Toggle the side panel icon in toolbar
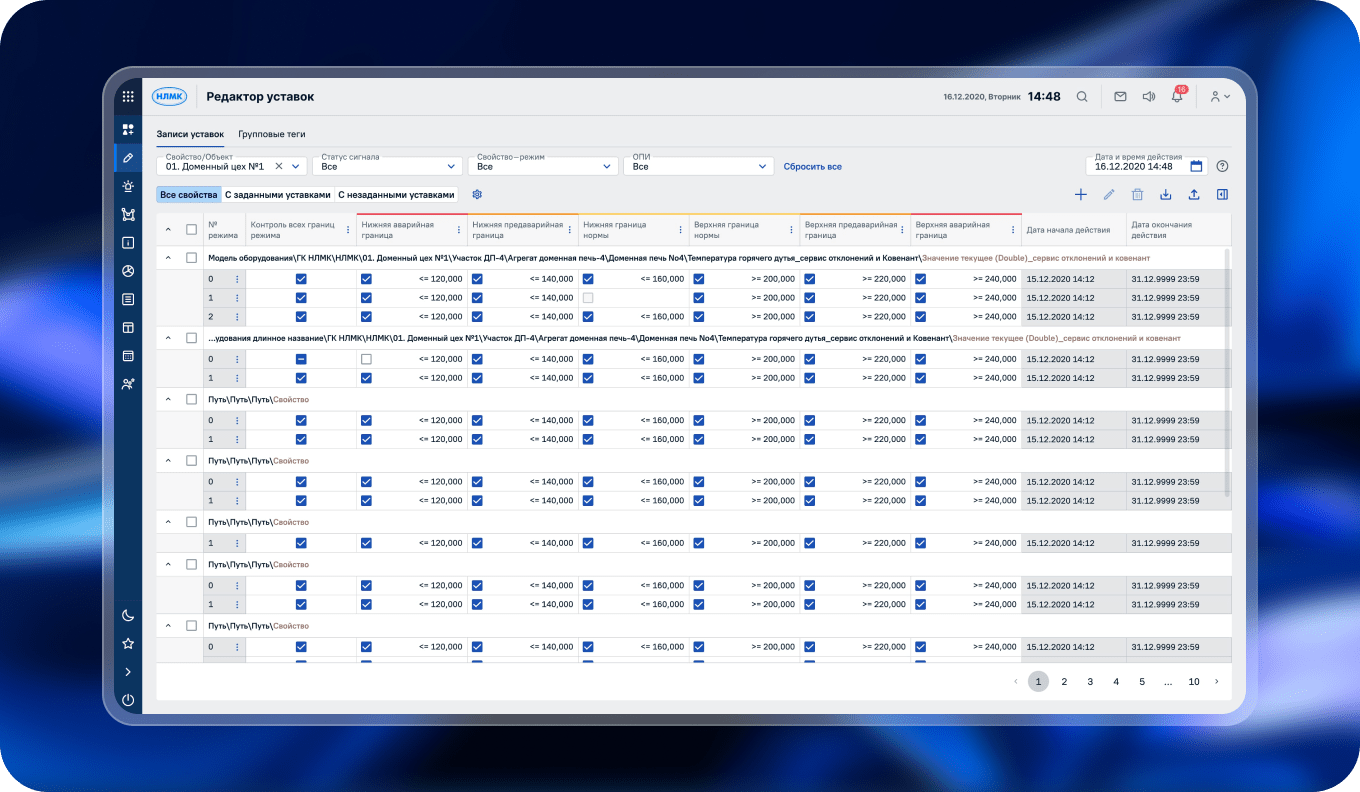1360x792 pixels. tap(1222, 195)
